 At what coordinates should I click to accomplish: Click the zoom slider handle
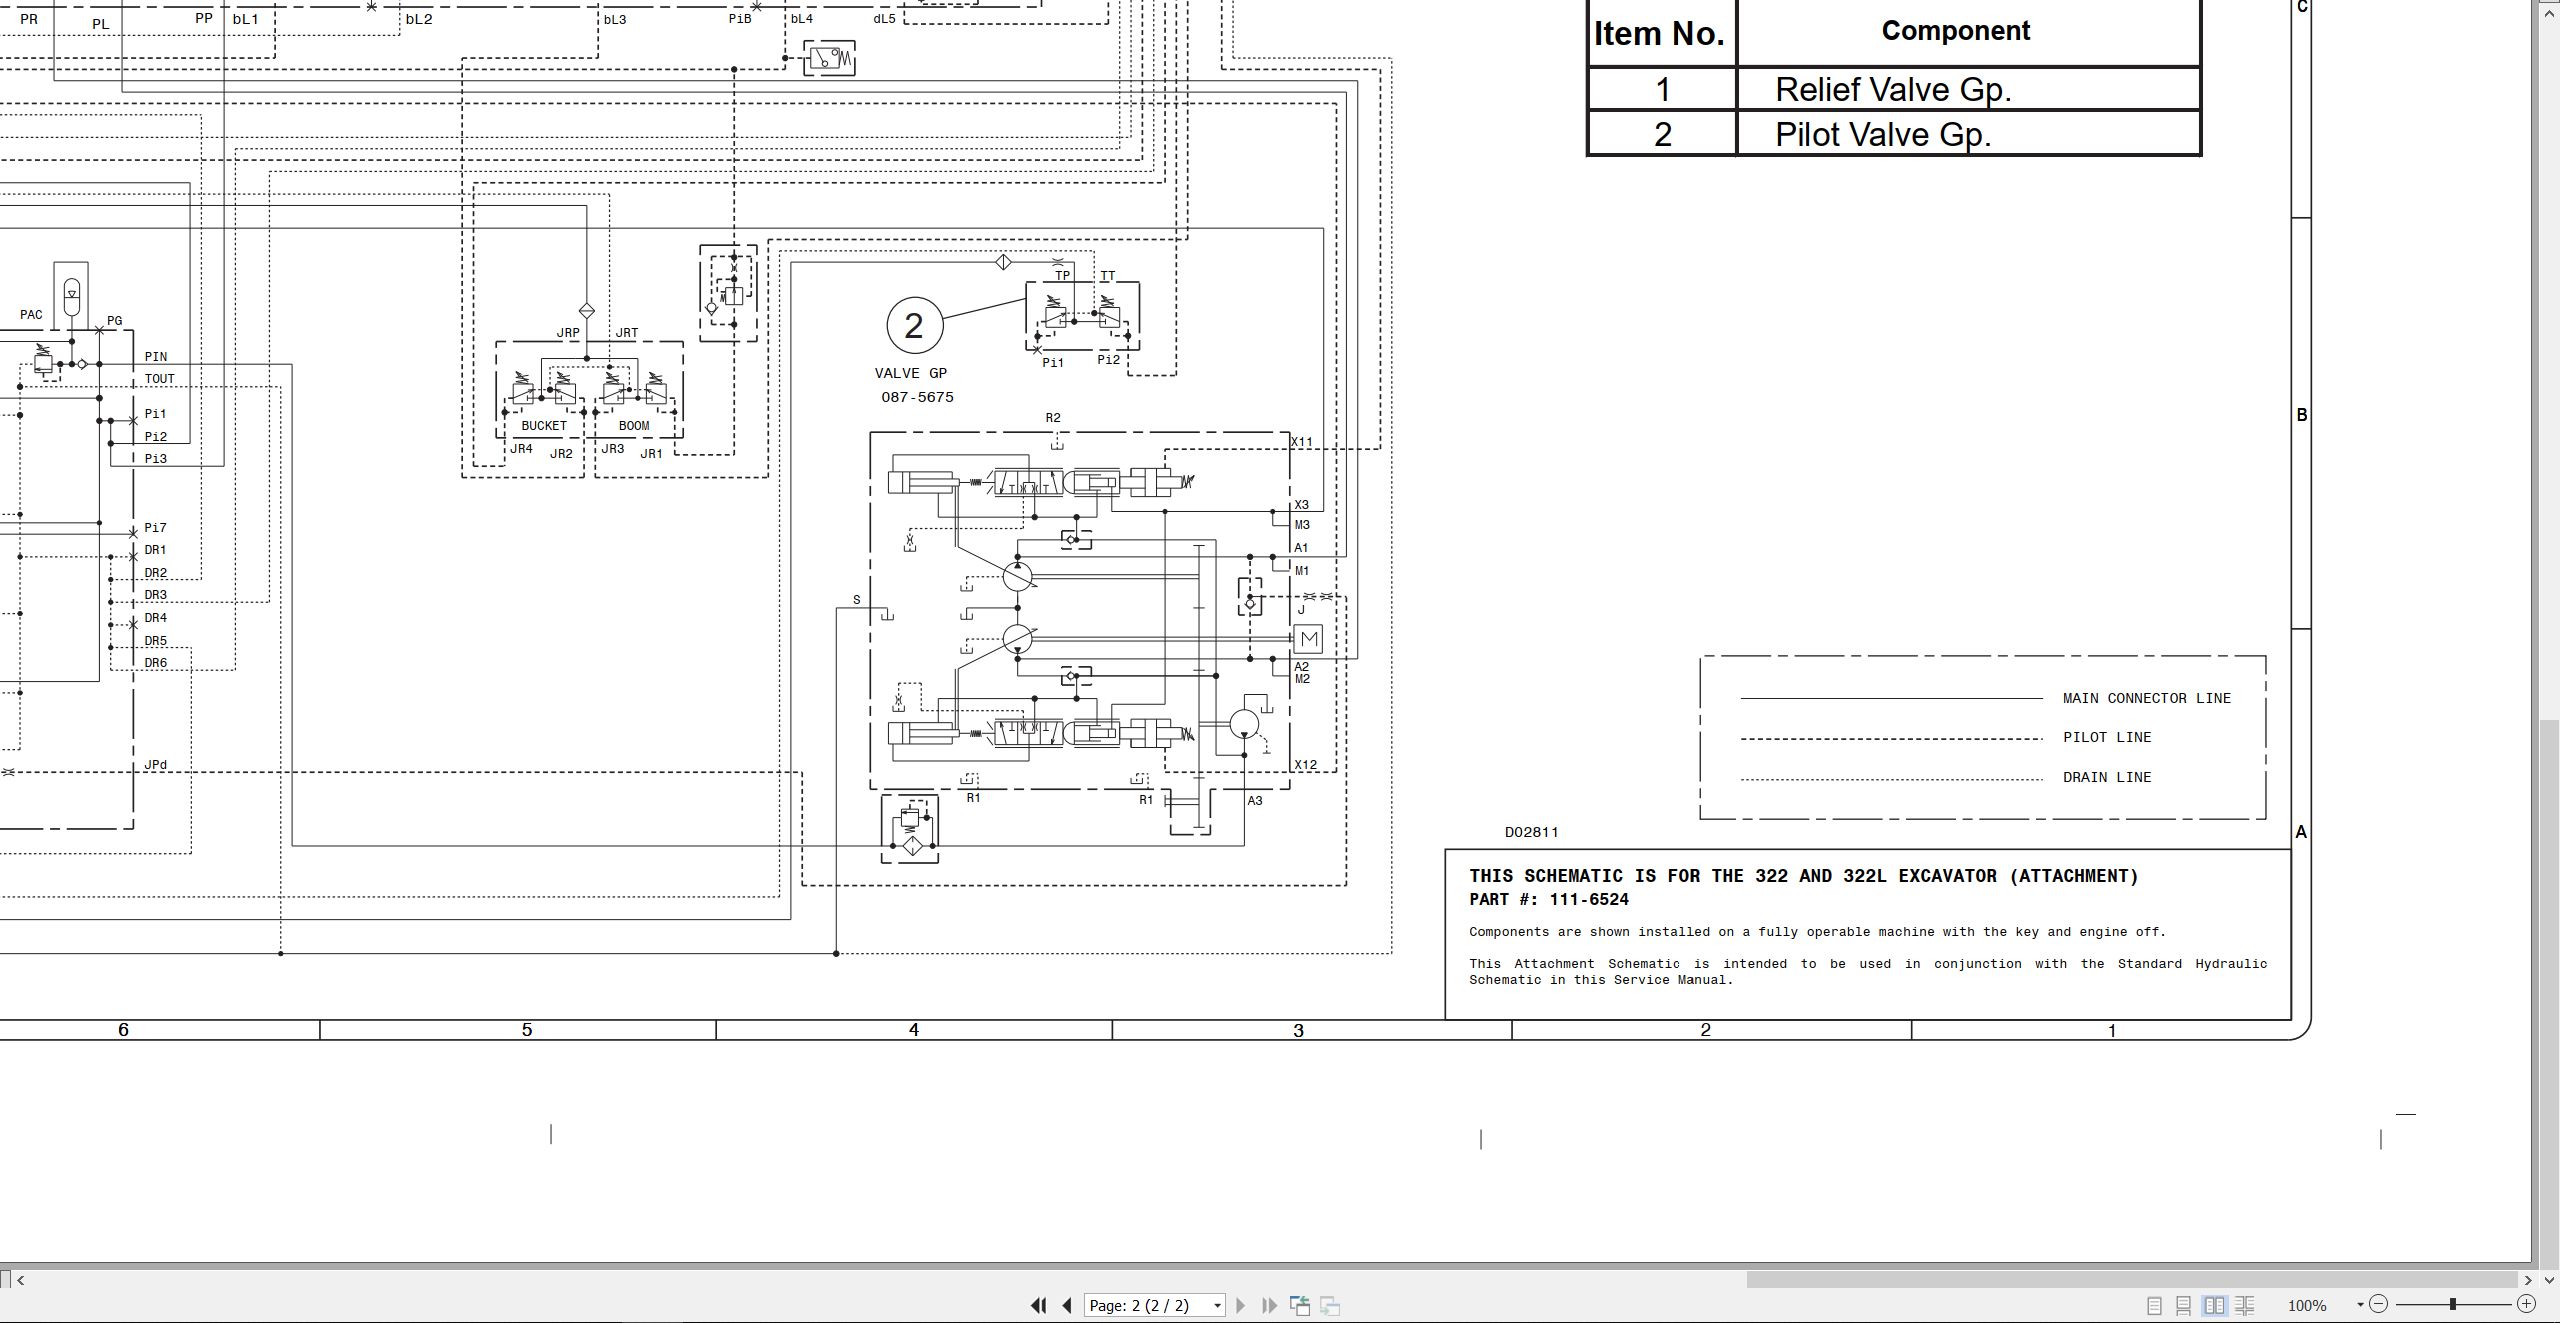pos(2453,1304)
